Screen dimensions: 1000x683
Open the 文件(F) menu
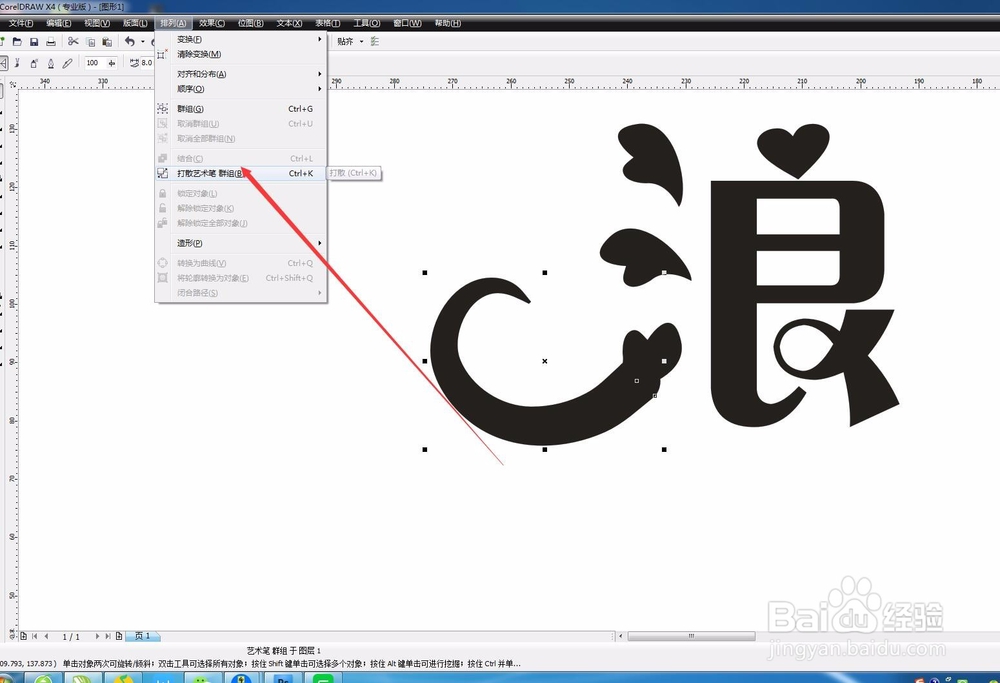pyautogui.click(x=21, y=24)
